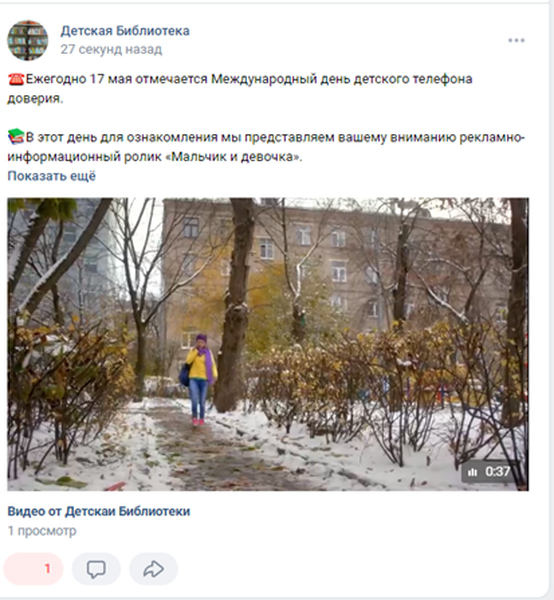This screenshot has height=600, width=554.
Task: Open the three-dots post options menu
Action: (516, 40)
